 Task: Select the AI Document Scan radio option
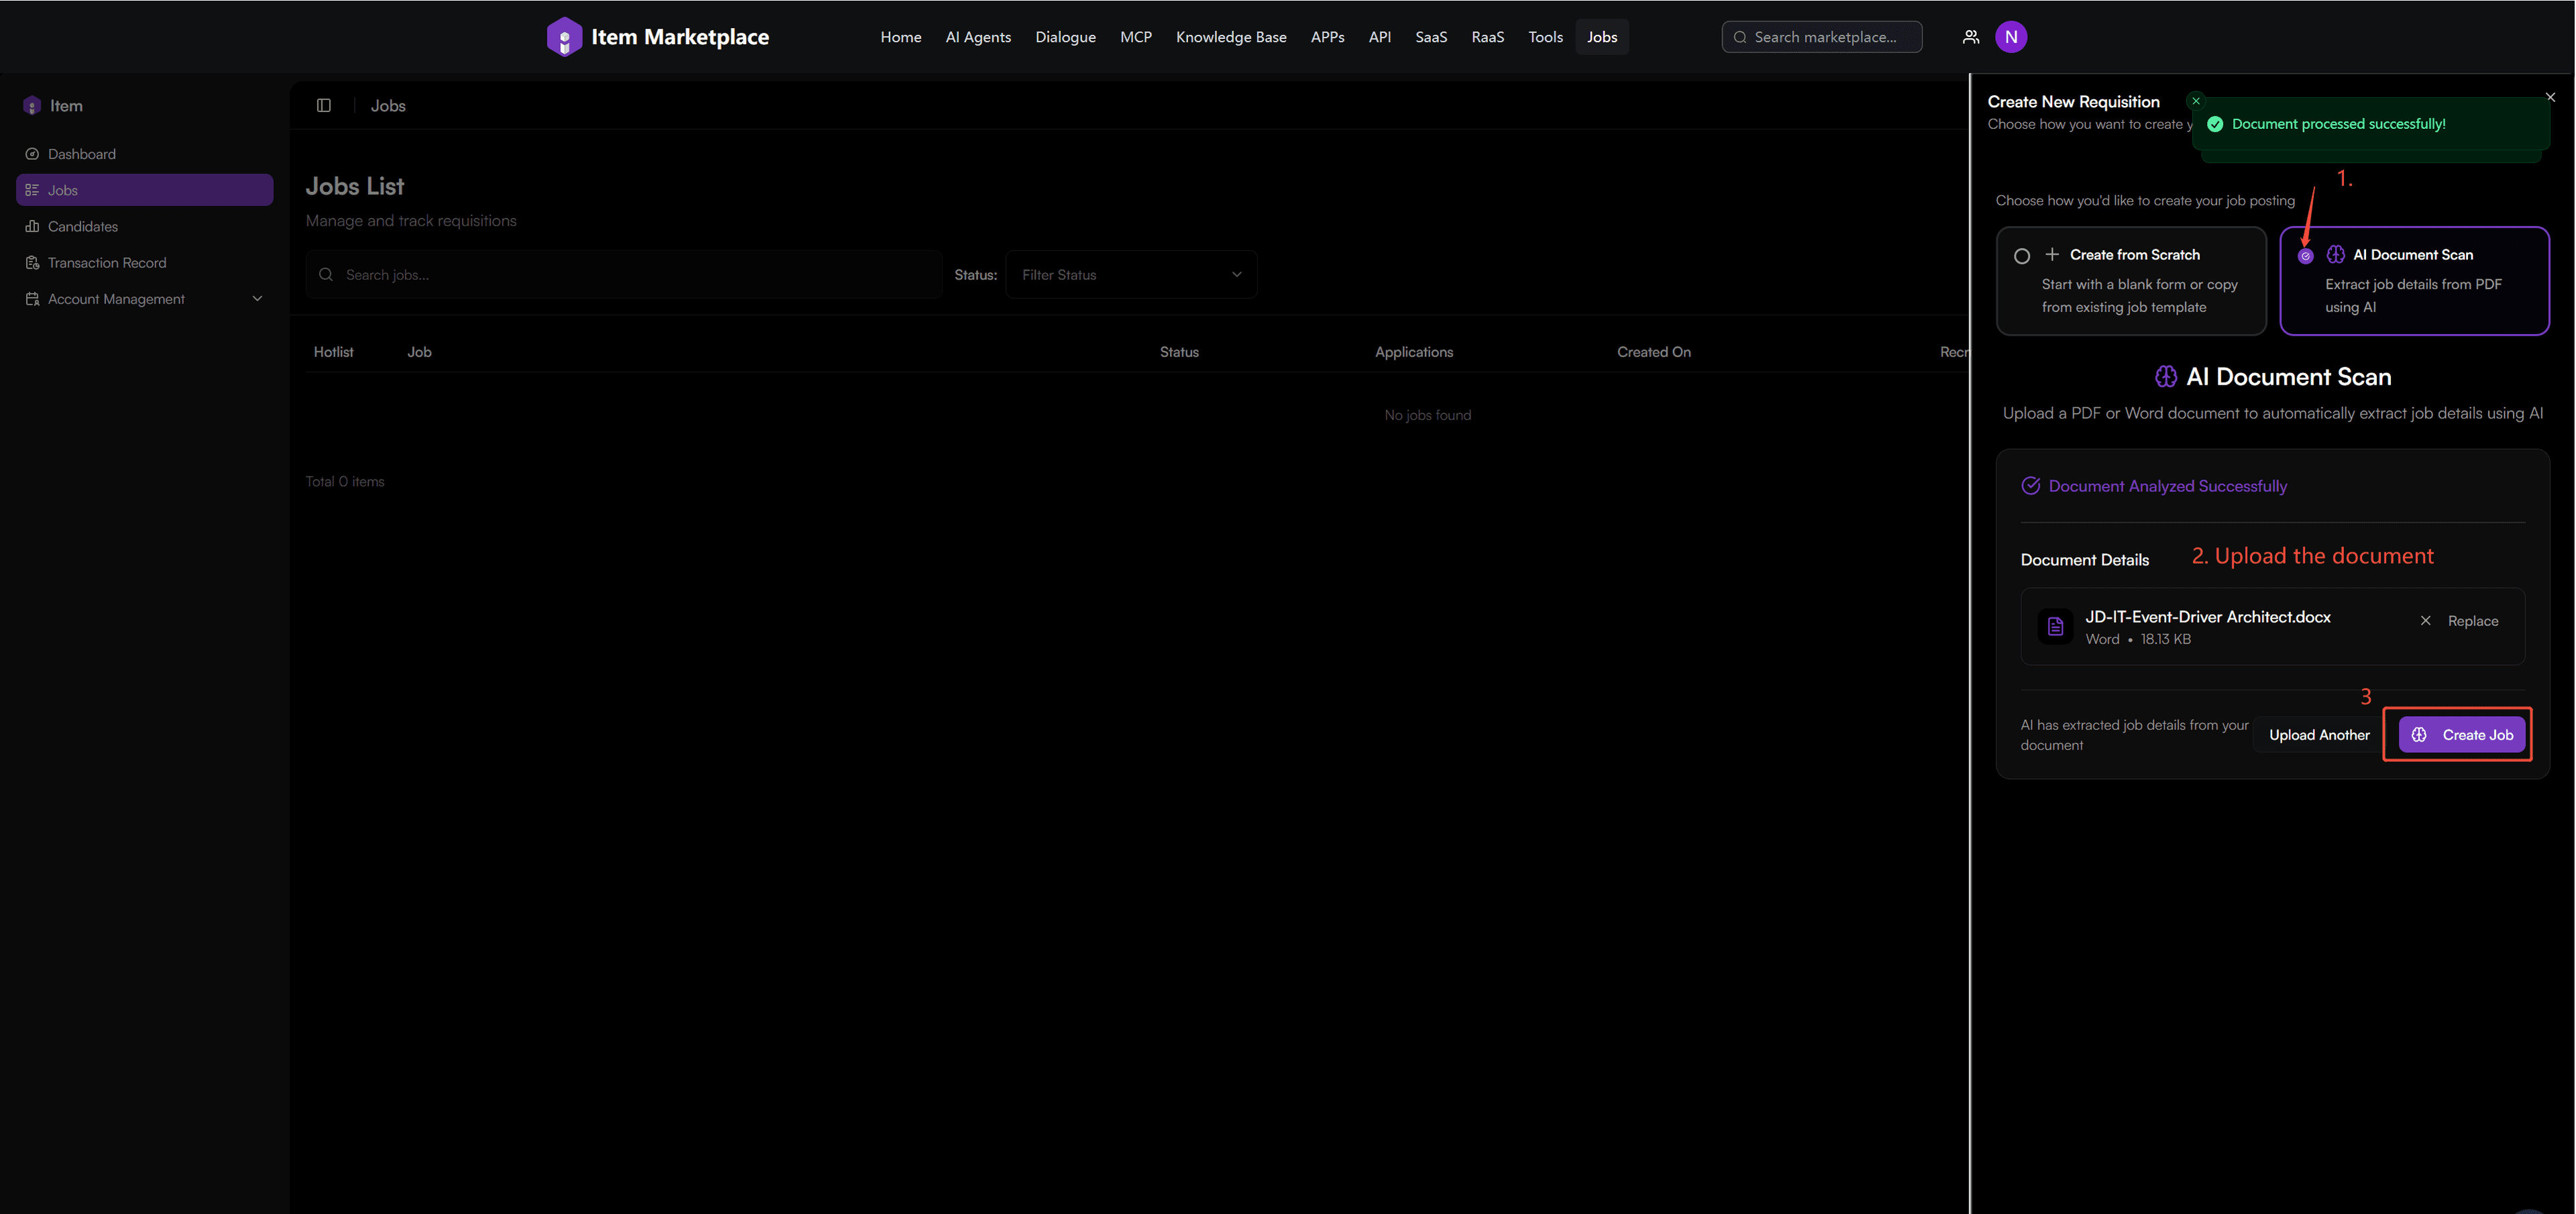point(2305,256)
